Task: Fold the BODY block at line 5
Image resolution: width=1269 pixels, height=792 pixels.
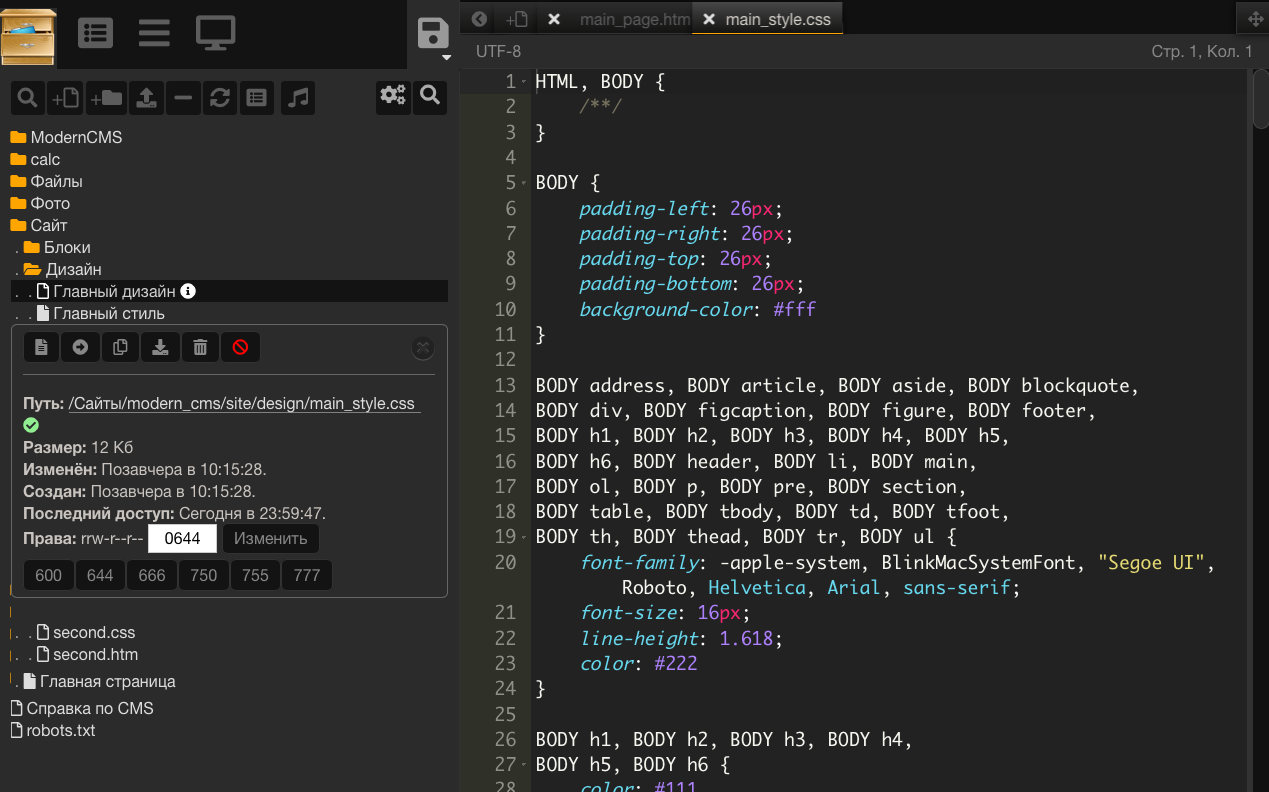Action: (x=524, y=183)
